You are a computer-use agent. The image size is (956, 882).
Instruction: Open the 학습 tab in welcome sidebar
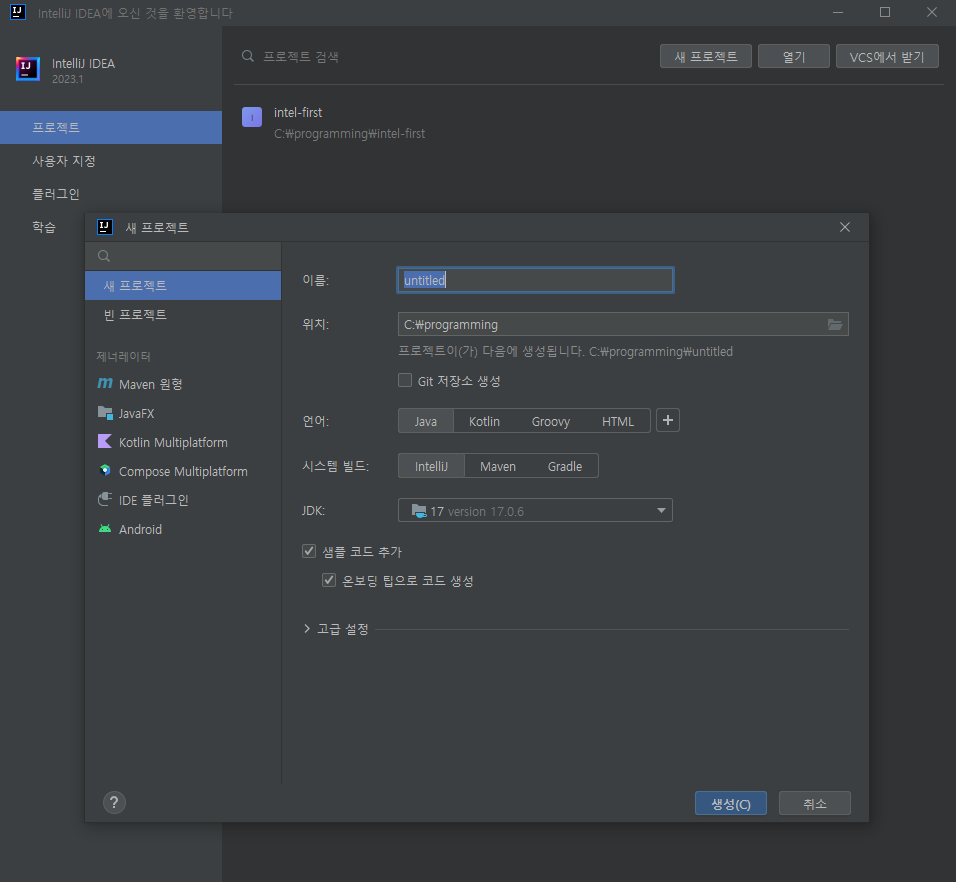click(43, 227)
